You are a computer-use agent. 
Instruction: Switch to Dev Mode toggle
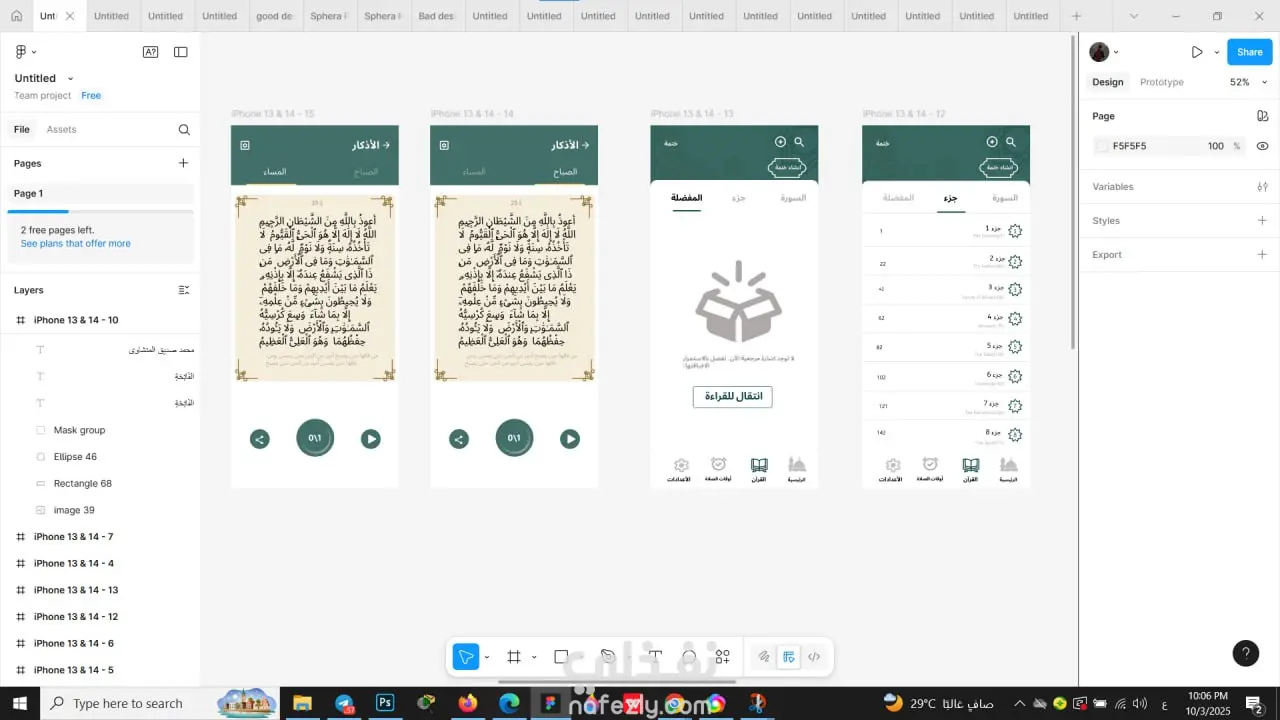pyautogui.click(x=814, y=657)
